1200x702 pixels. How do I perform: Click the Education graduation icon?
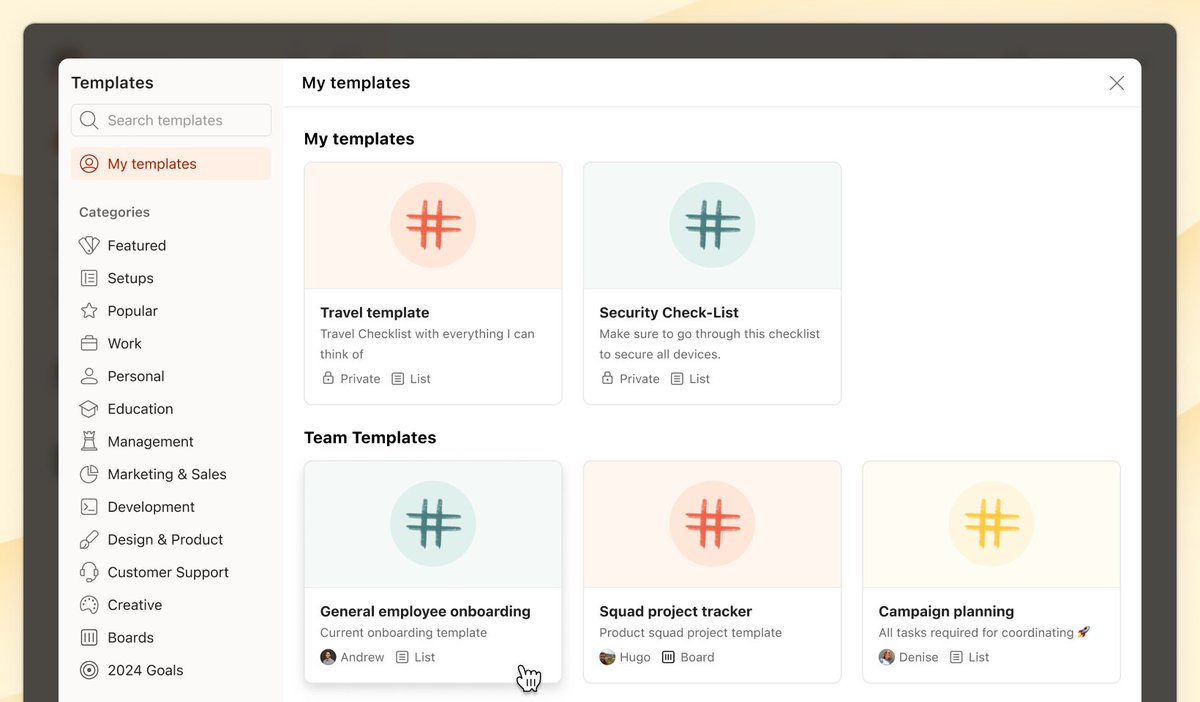pyautogui.click(x=89, y=408)
